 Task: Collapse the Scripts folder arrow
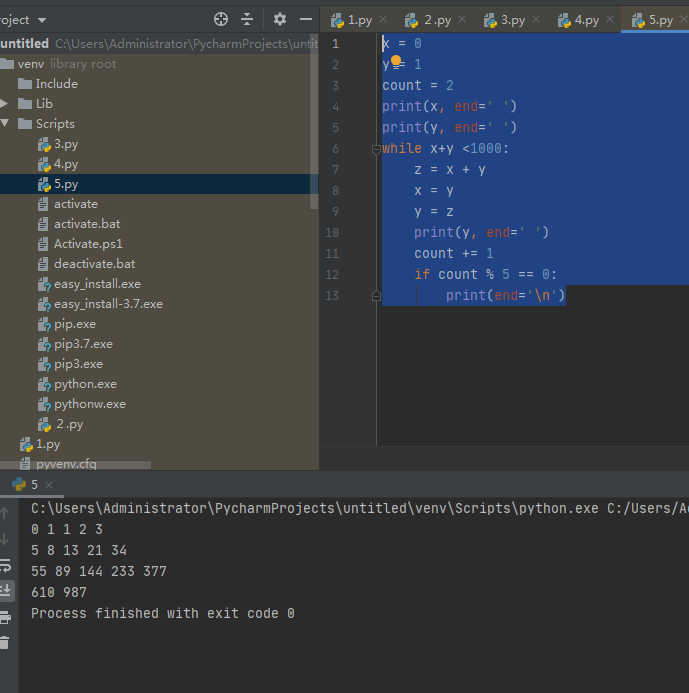point(5,123)
